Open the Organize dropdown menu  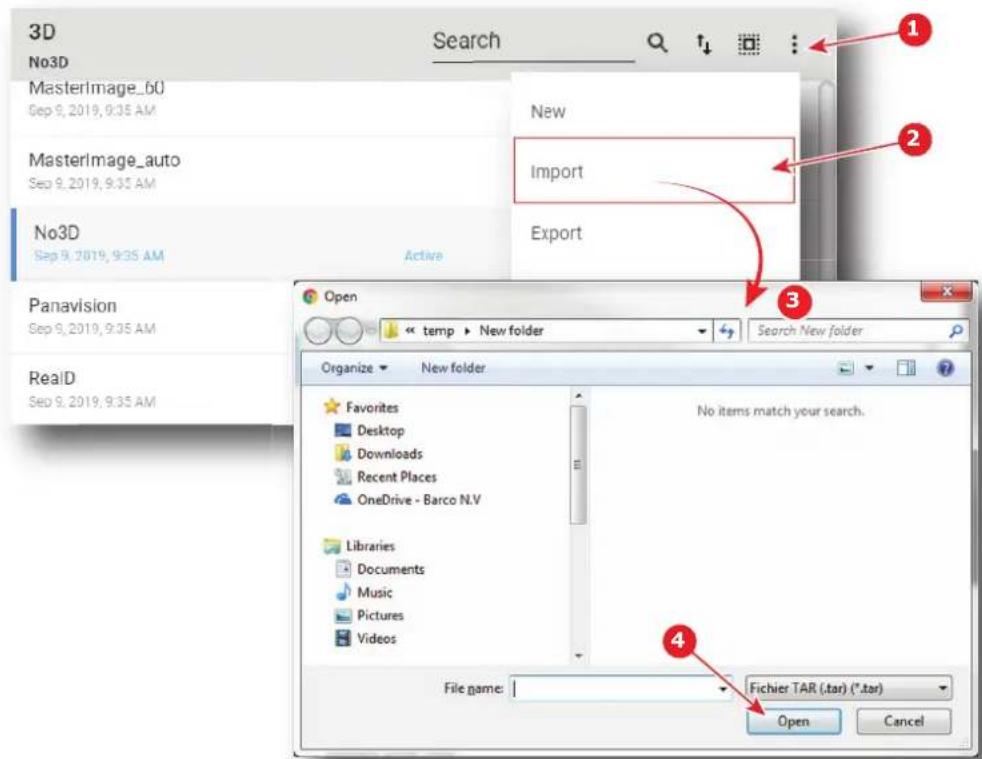pyautogui.click(x=354, y=368)
